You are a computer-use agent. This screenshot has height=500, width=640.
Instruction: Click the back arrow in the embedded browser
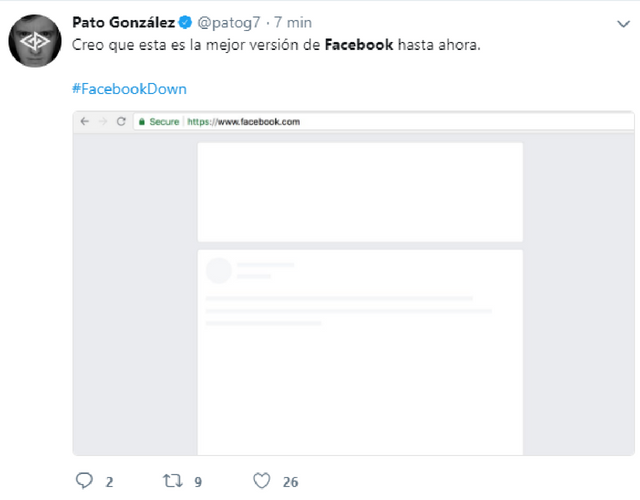tap(85, 122)
